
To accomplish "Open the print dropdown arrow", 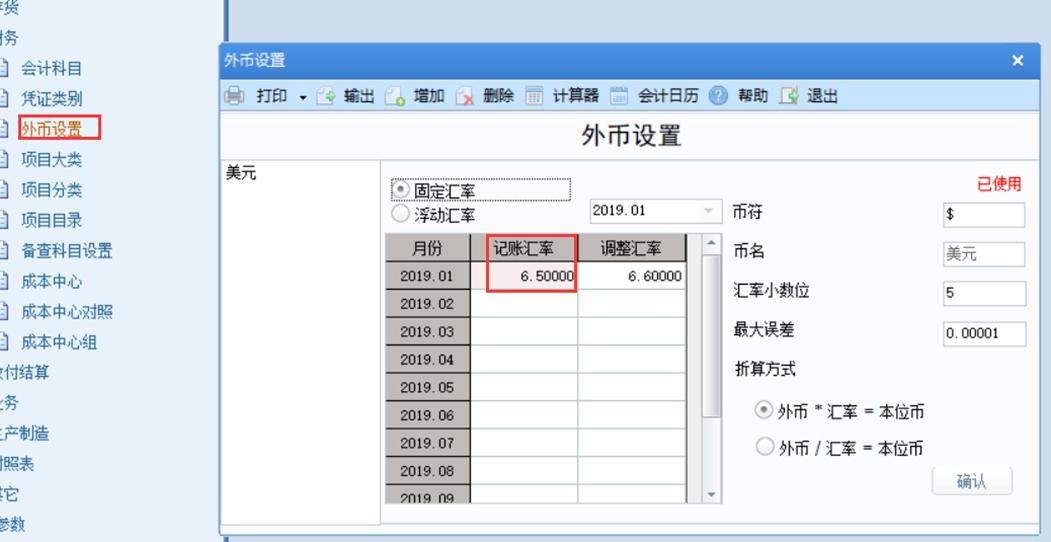I will click(302, 98).
